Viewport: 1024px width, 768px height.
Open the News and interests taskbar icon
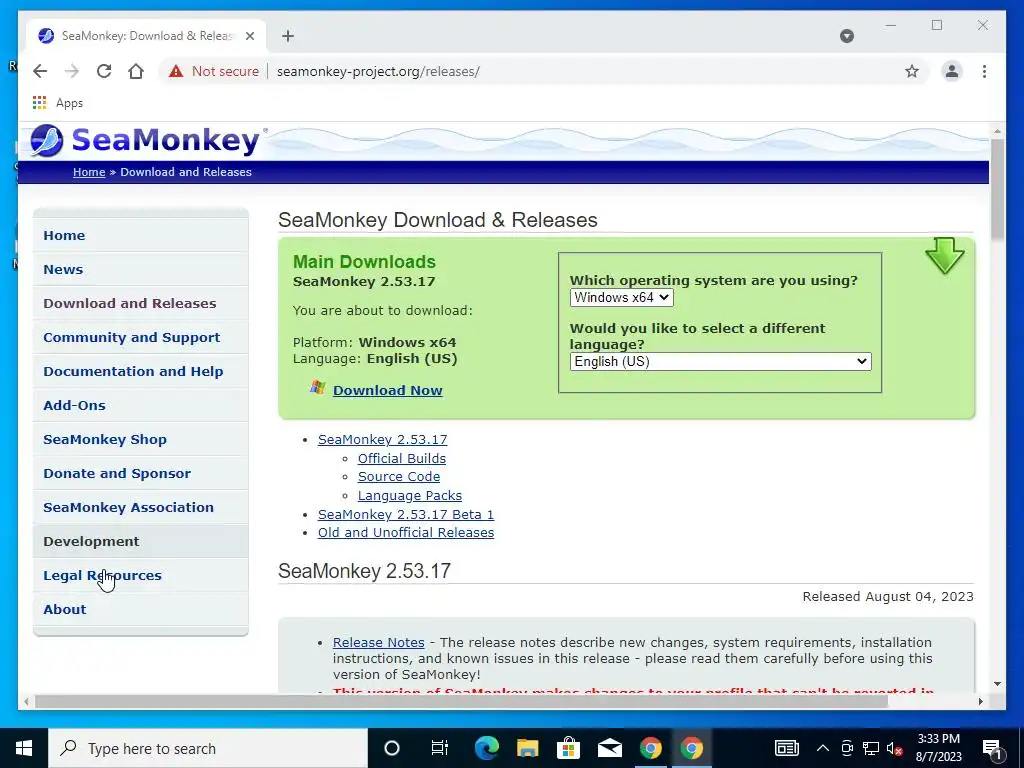(x=786, y=748)
